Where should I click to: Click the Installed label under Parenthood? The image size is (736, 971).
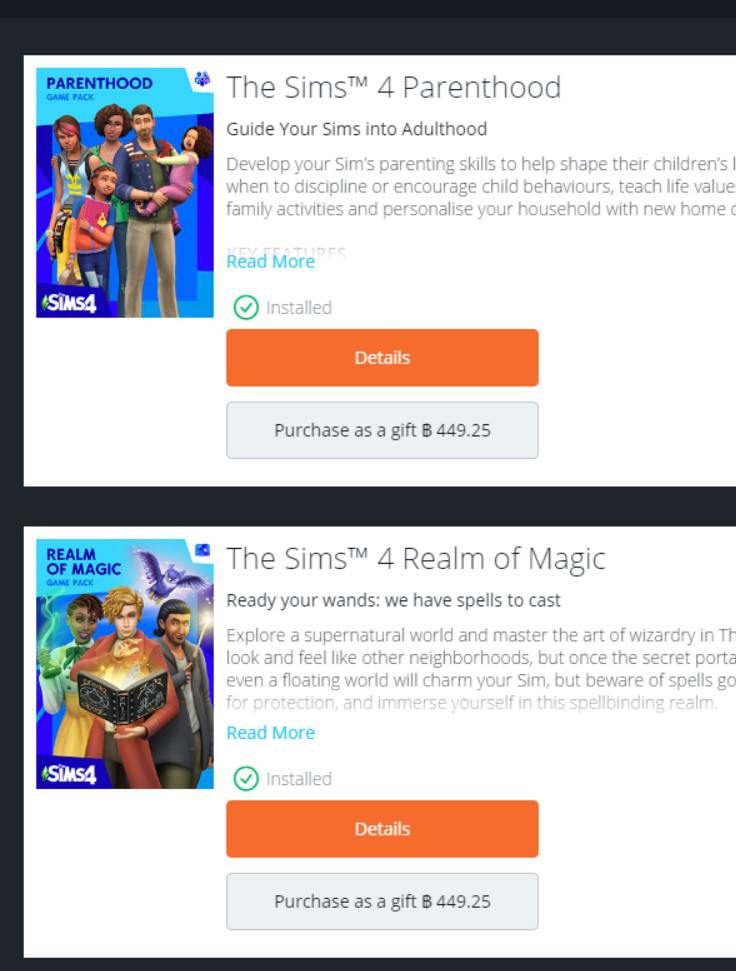(299, 308)
